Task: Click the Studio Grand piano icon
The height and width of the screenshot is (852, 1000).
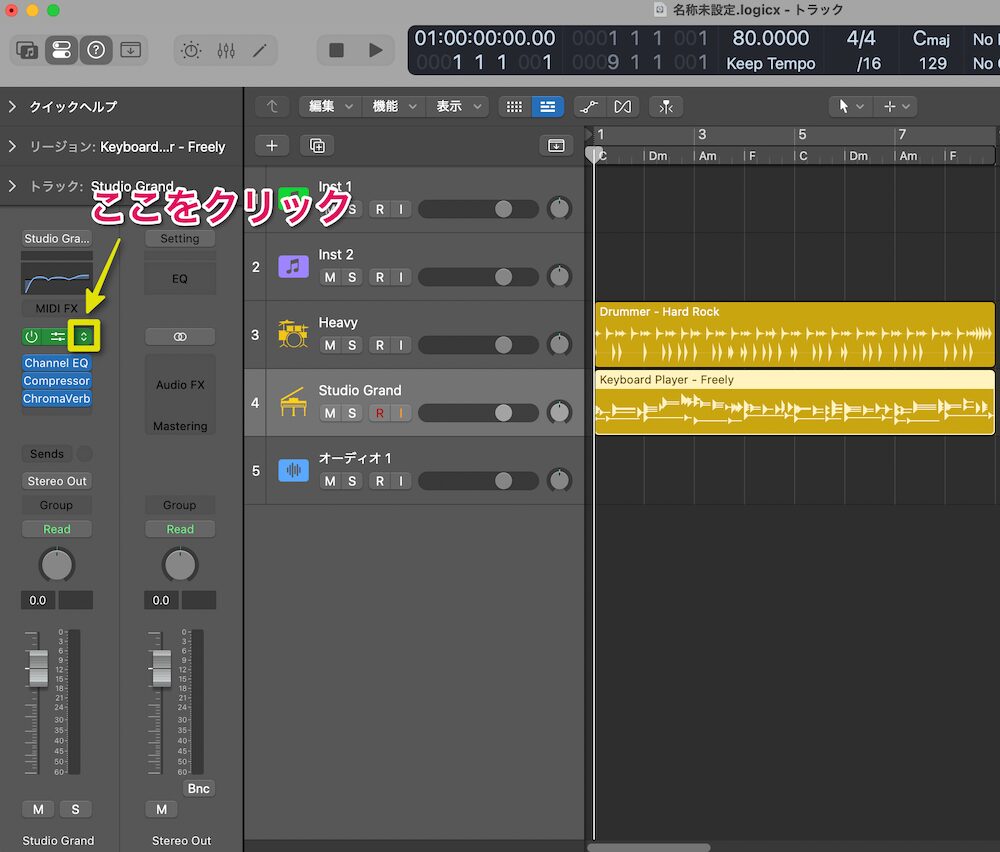Action: [x=293, y=402]
